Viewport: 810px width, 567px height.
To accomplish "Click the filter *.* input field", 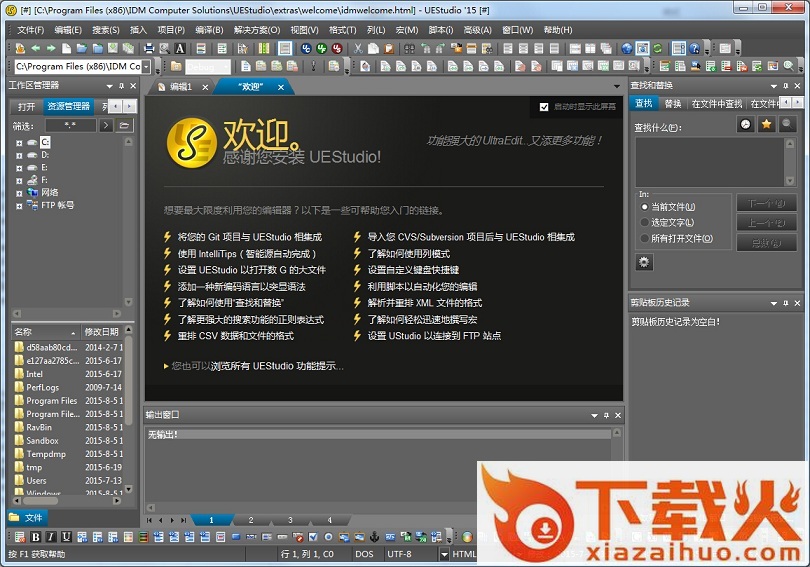I will click(70, 125).
